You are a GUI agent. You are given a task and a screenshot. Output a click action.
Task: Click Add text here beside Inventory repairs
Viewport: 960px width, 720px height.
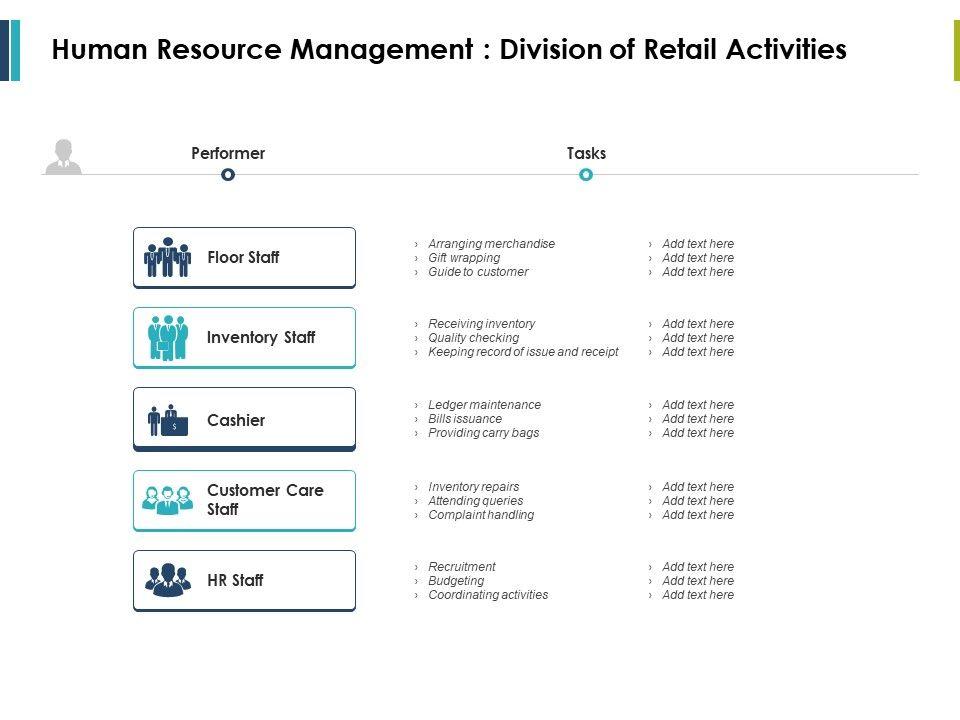tap(698, 487)
